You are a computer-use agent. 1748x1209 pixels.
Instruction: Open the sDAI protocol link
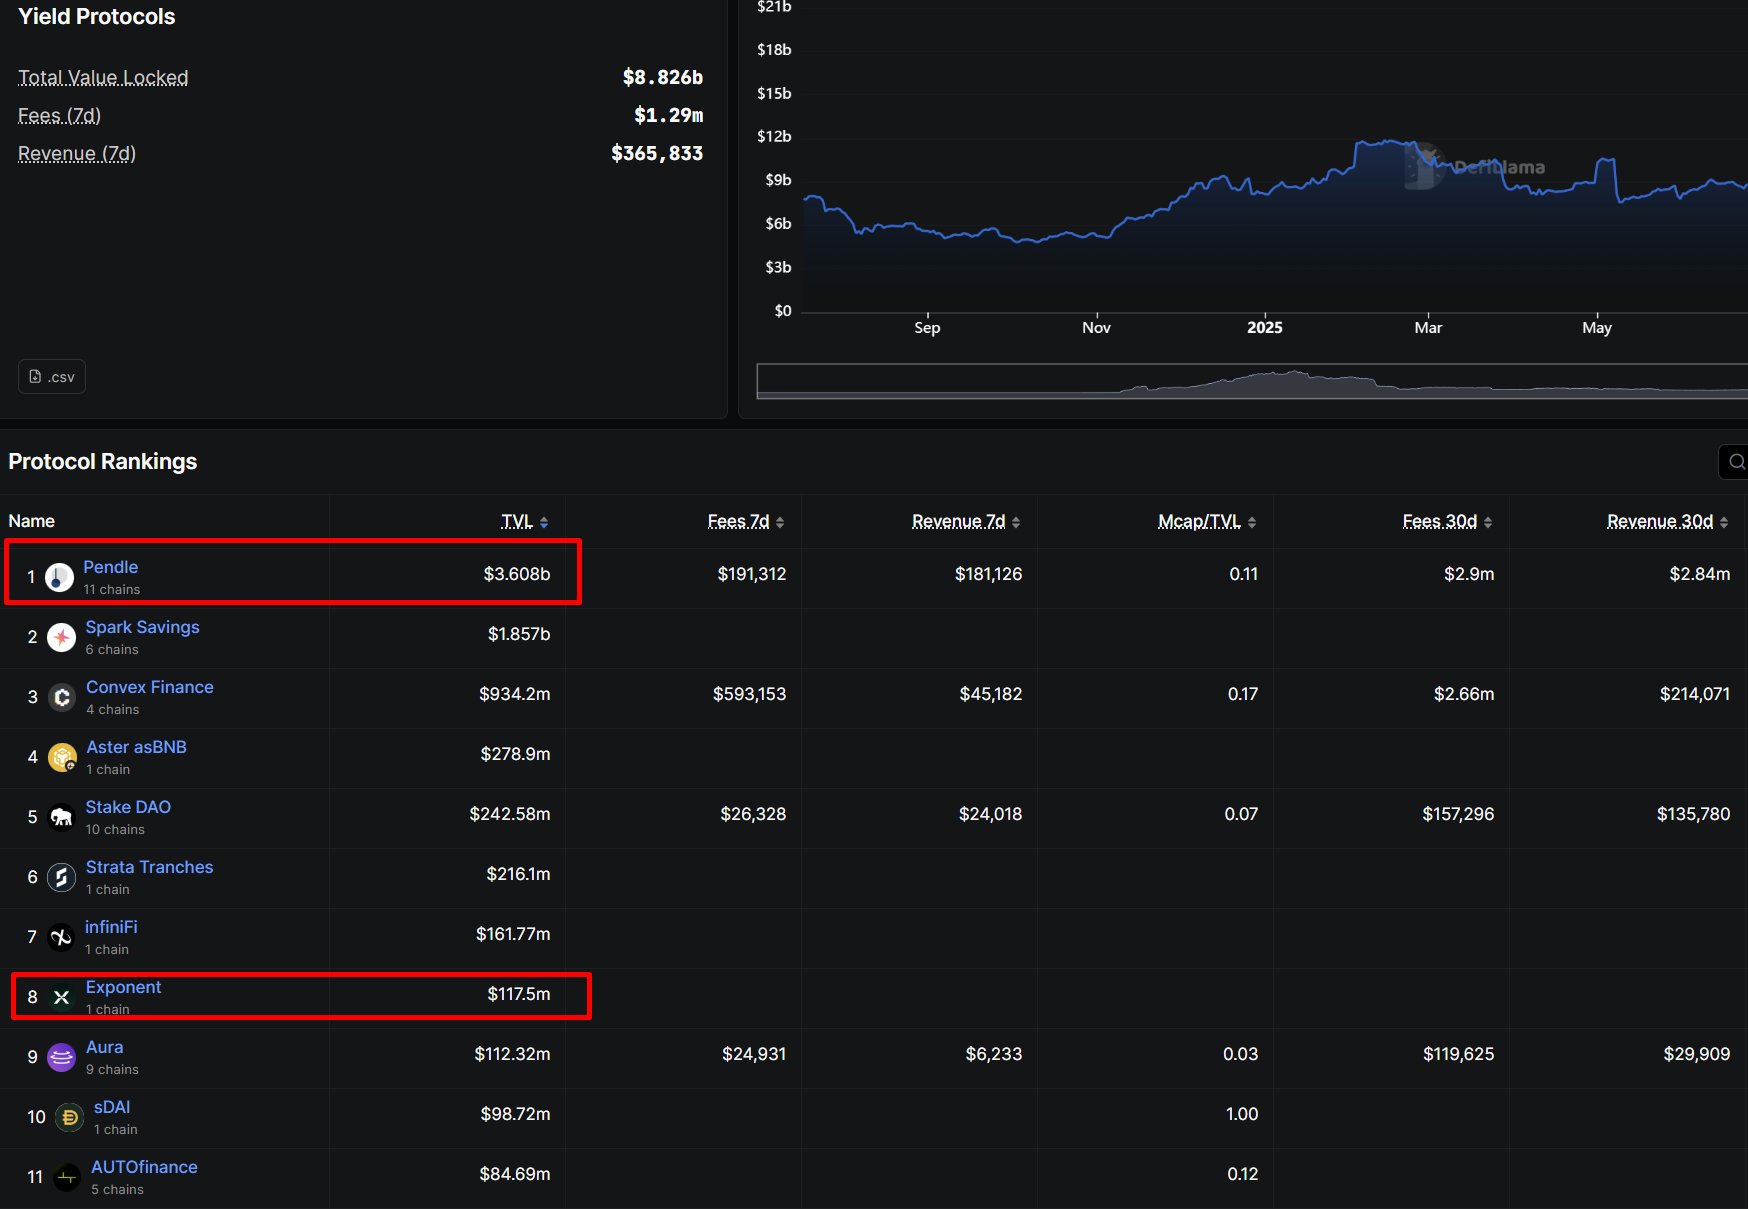[x=112, y=1107]
